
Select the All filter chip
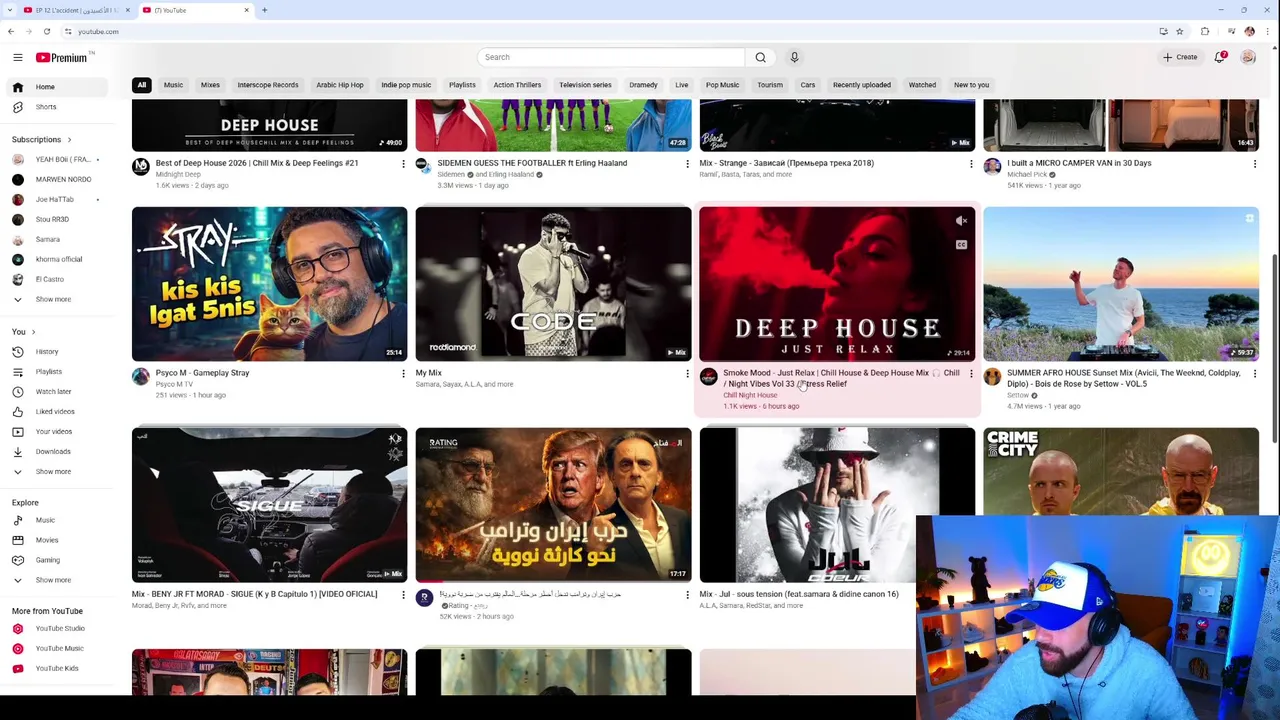(x=142, y=85)
